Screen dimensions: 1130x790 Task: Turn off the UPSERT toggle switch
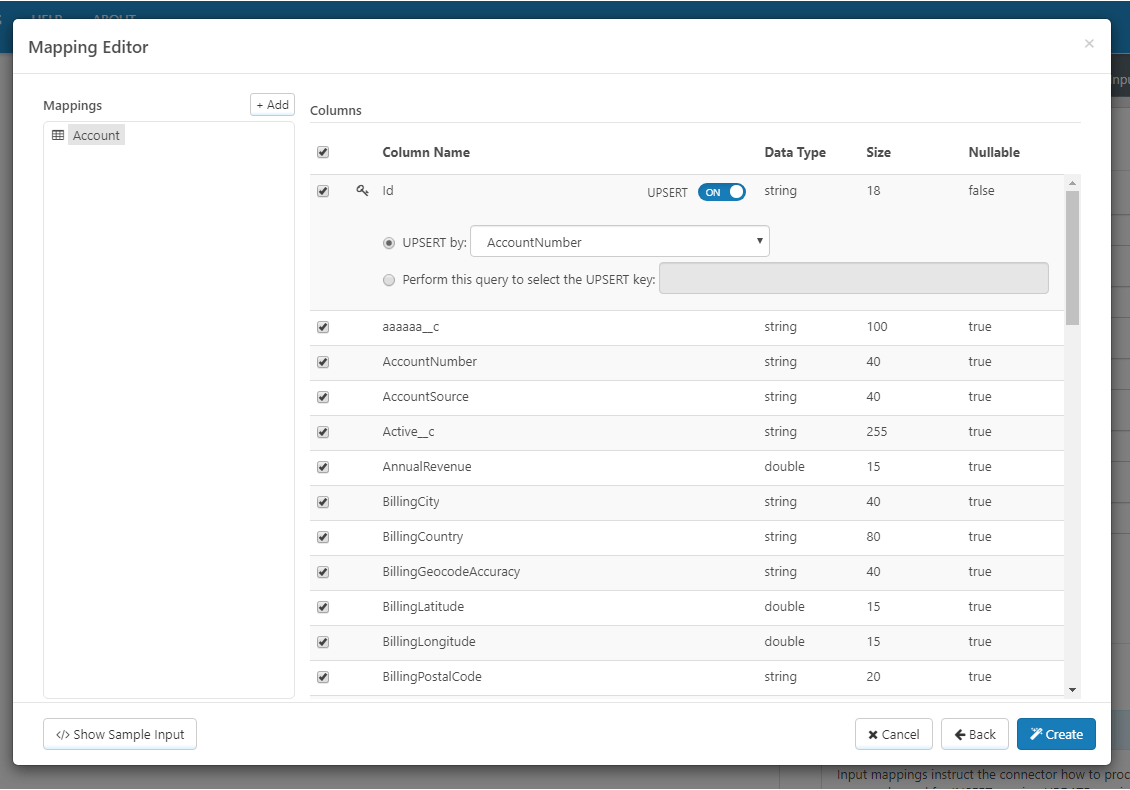coord(722,192)
